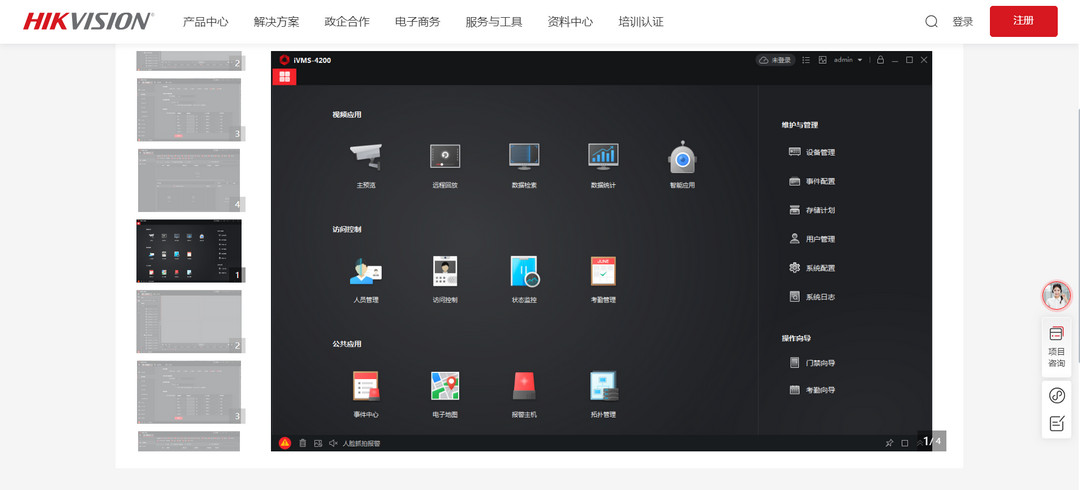The width and height of the screenshot is (1080, 490).
Task: Open the 考勤管理 attendance calendar icon
Action: [x=603, y=272]
